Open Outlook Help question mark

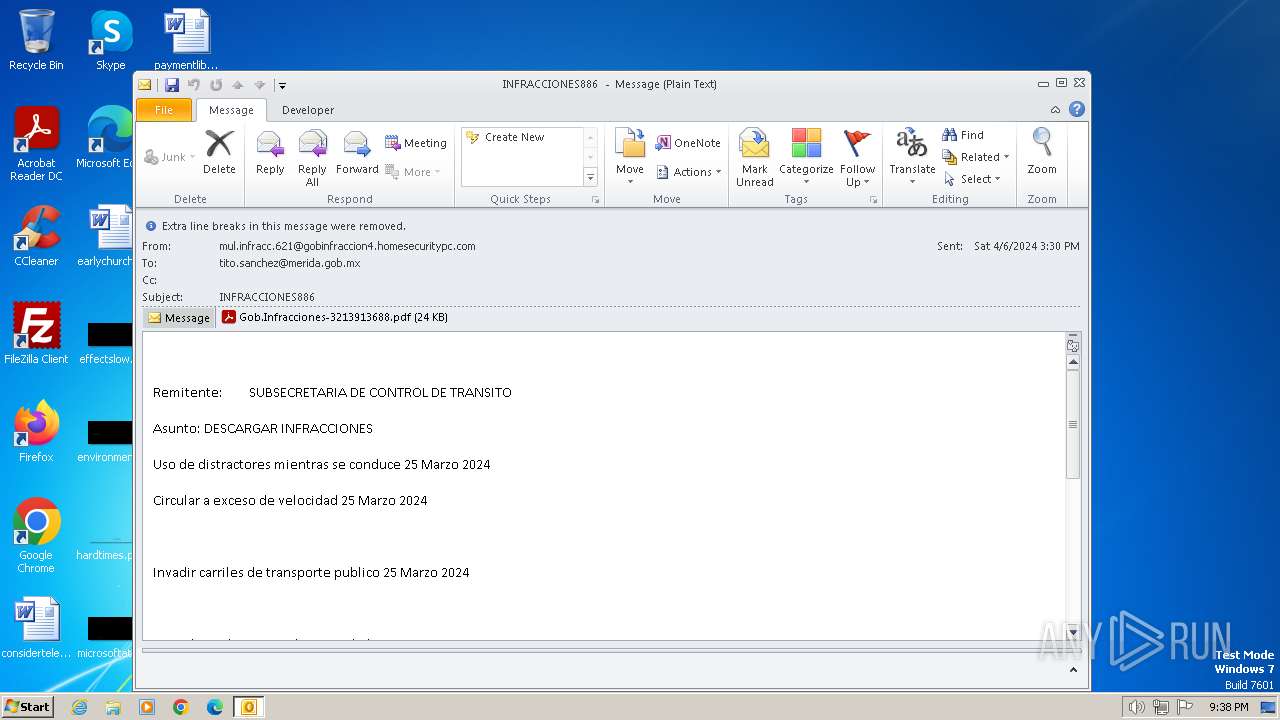click(1077, 109)
